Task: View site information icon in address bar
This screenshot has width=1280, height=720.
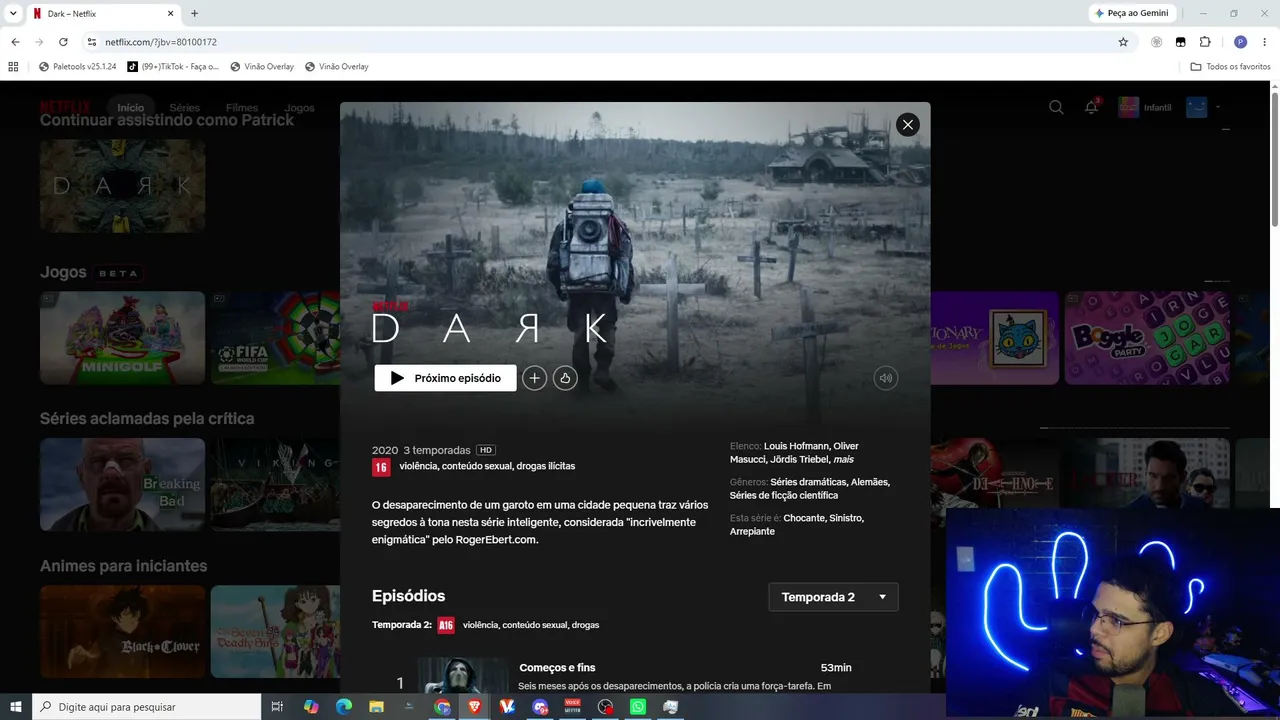Action: [x=91, y=42]
